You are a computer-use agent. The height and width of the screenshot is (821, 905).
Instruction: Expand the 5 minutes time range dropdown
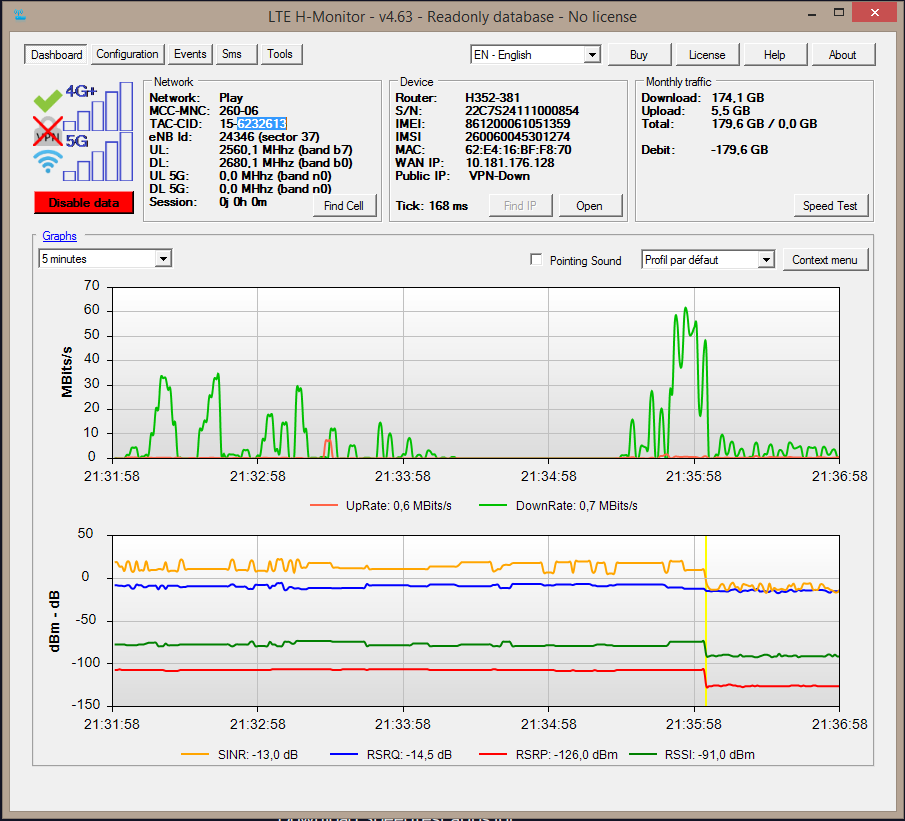pos(105,259)
